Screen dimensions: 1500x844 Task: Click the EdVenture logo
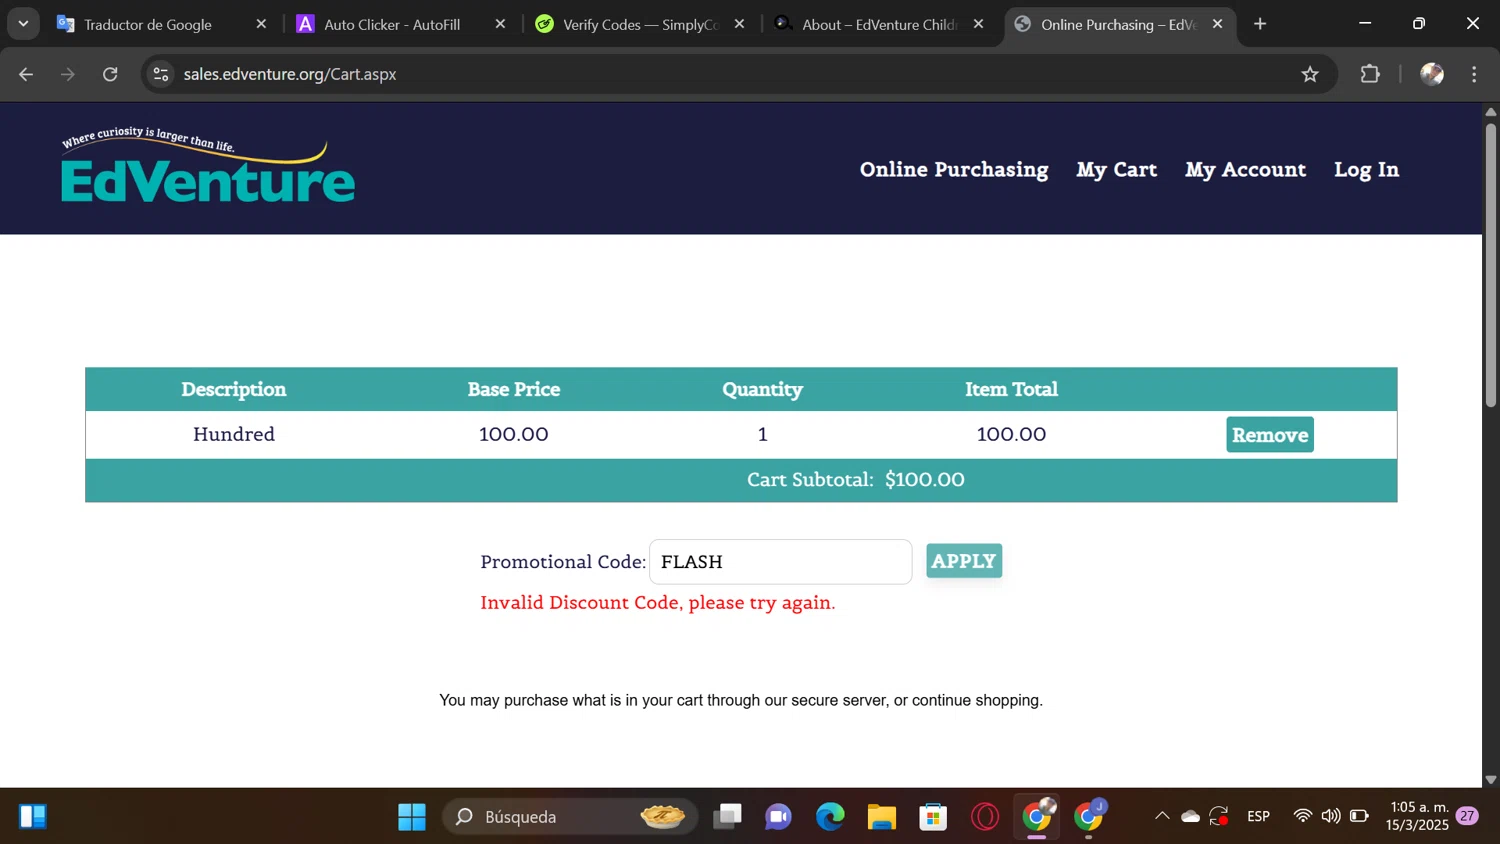coord(208,165)
